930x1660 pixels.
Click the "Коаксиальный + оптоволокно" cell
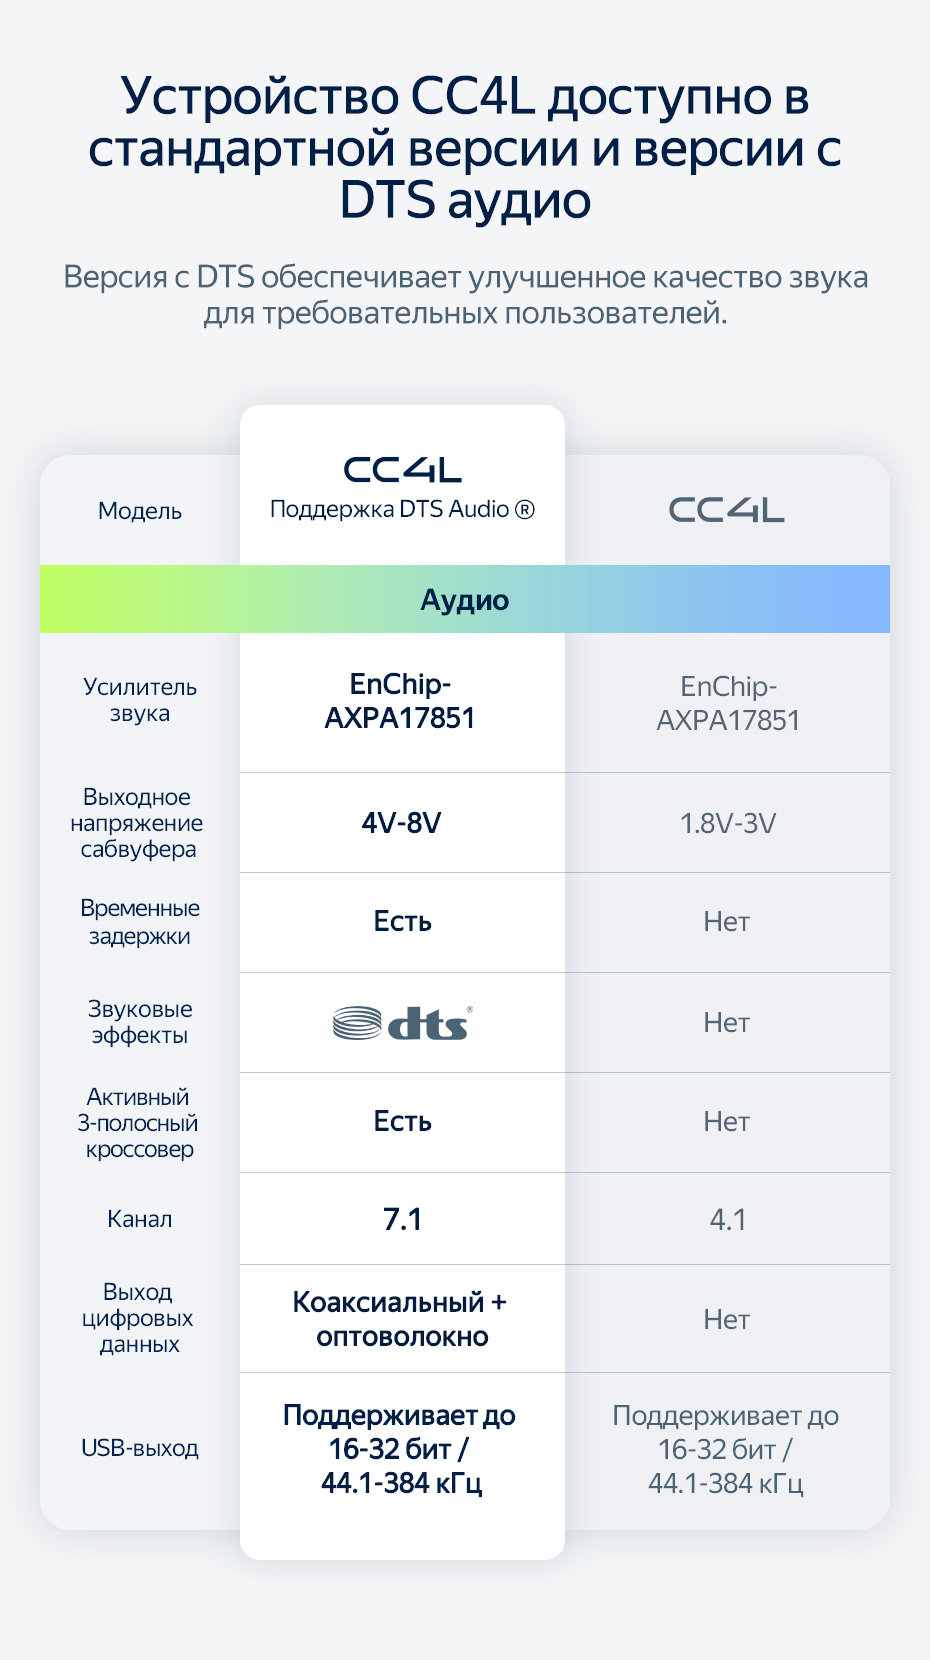tap(401, 1319)
